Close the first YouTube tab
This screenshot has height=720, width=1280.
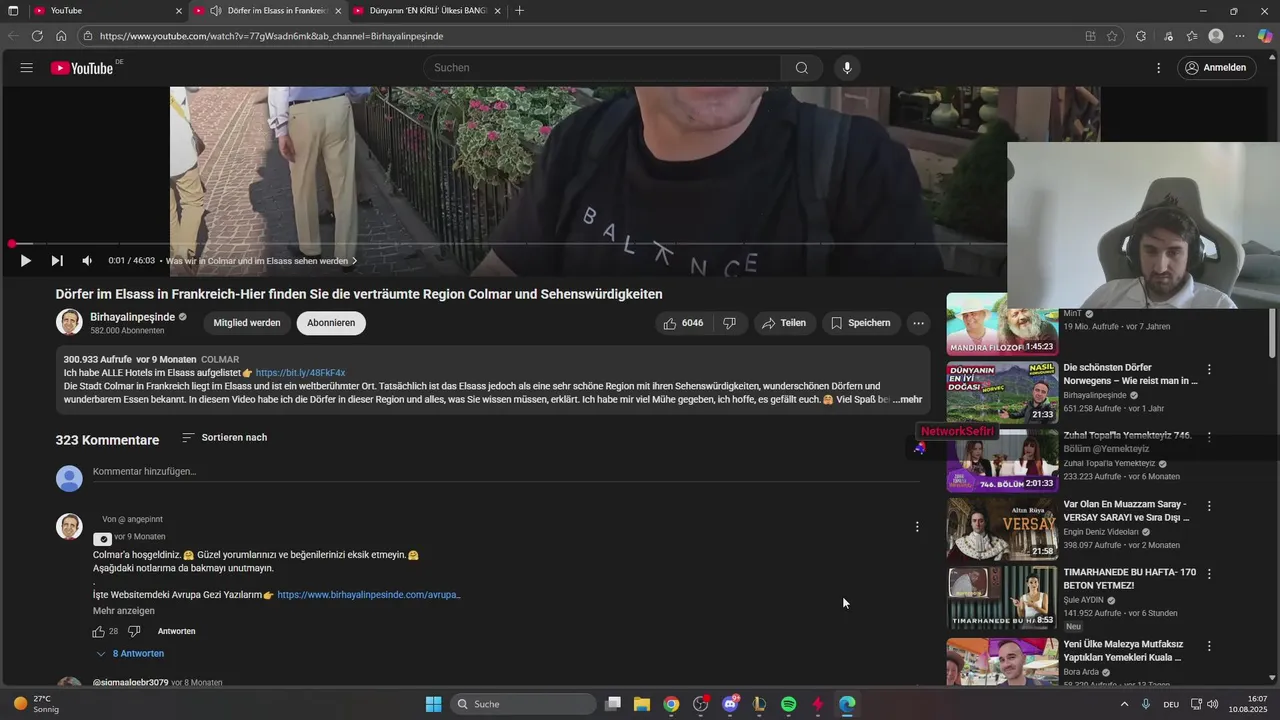pos(179,11)
